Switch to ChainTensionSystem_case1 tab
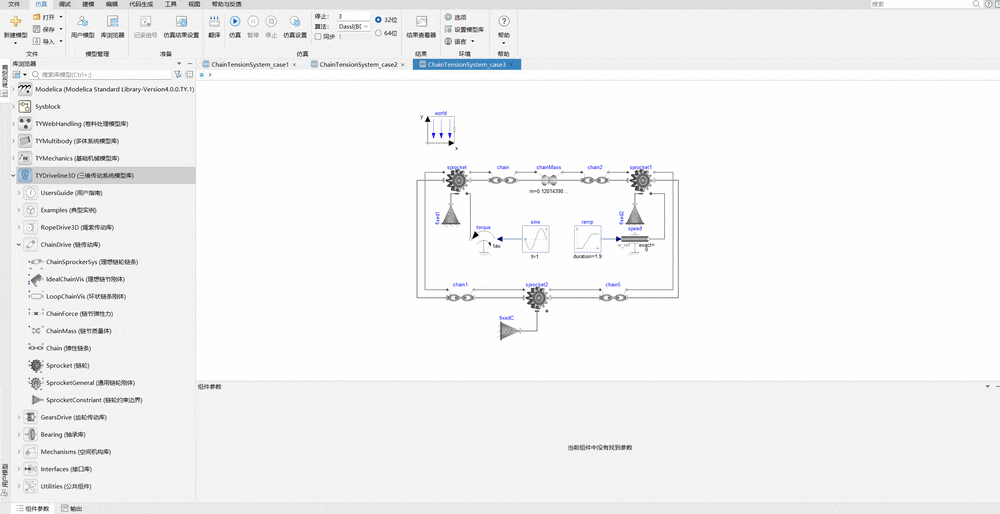Image resolution: width=1000 pixels, height=514 pixels. click(x=250, y=64)
